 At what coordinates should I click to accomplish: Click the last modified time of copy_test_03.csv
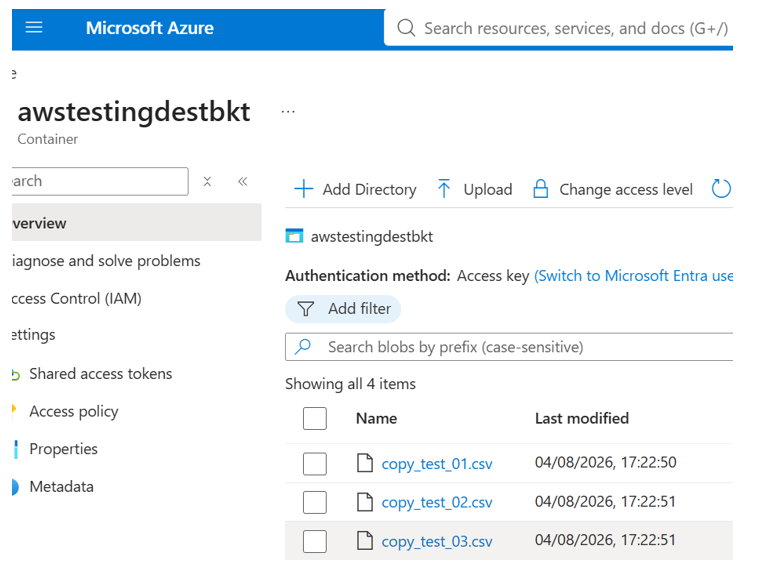605,540
